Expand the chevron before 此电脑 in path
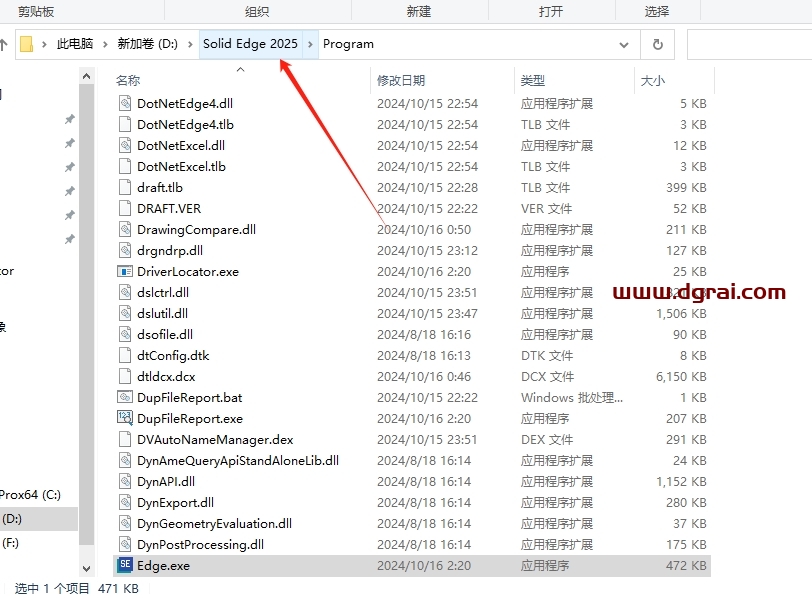The image size is (812, 598). 44,45
